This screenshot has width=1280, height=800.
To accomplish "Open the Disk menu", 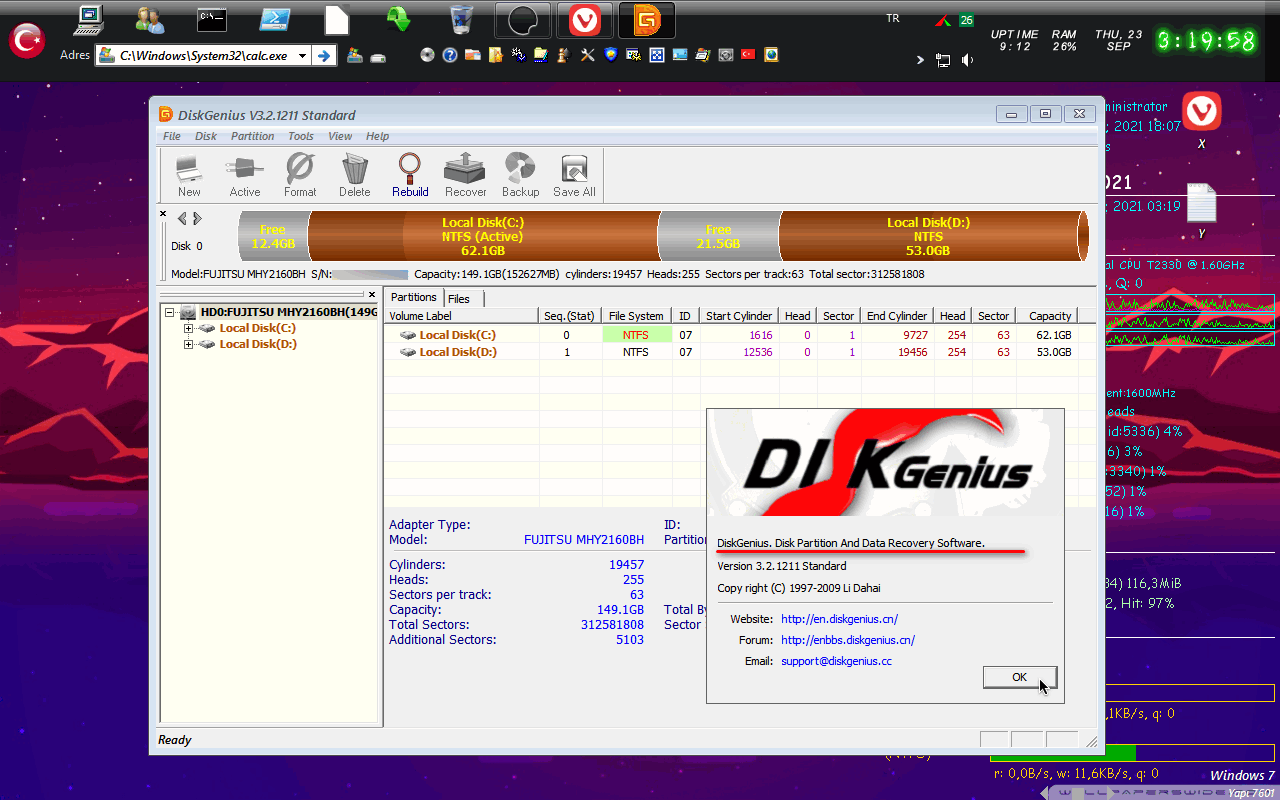I will point(206,136).
